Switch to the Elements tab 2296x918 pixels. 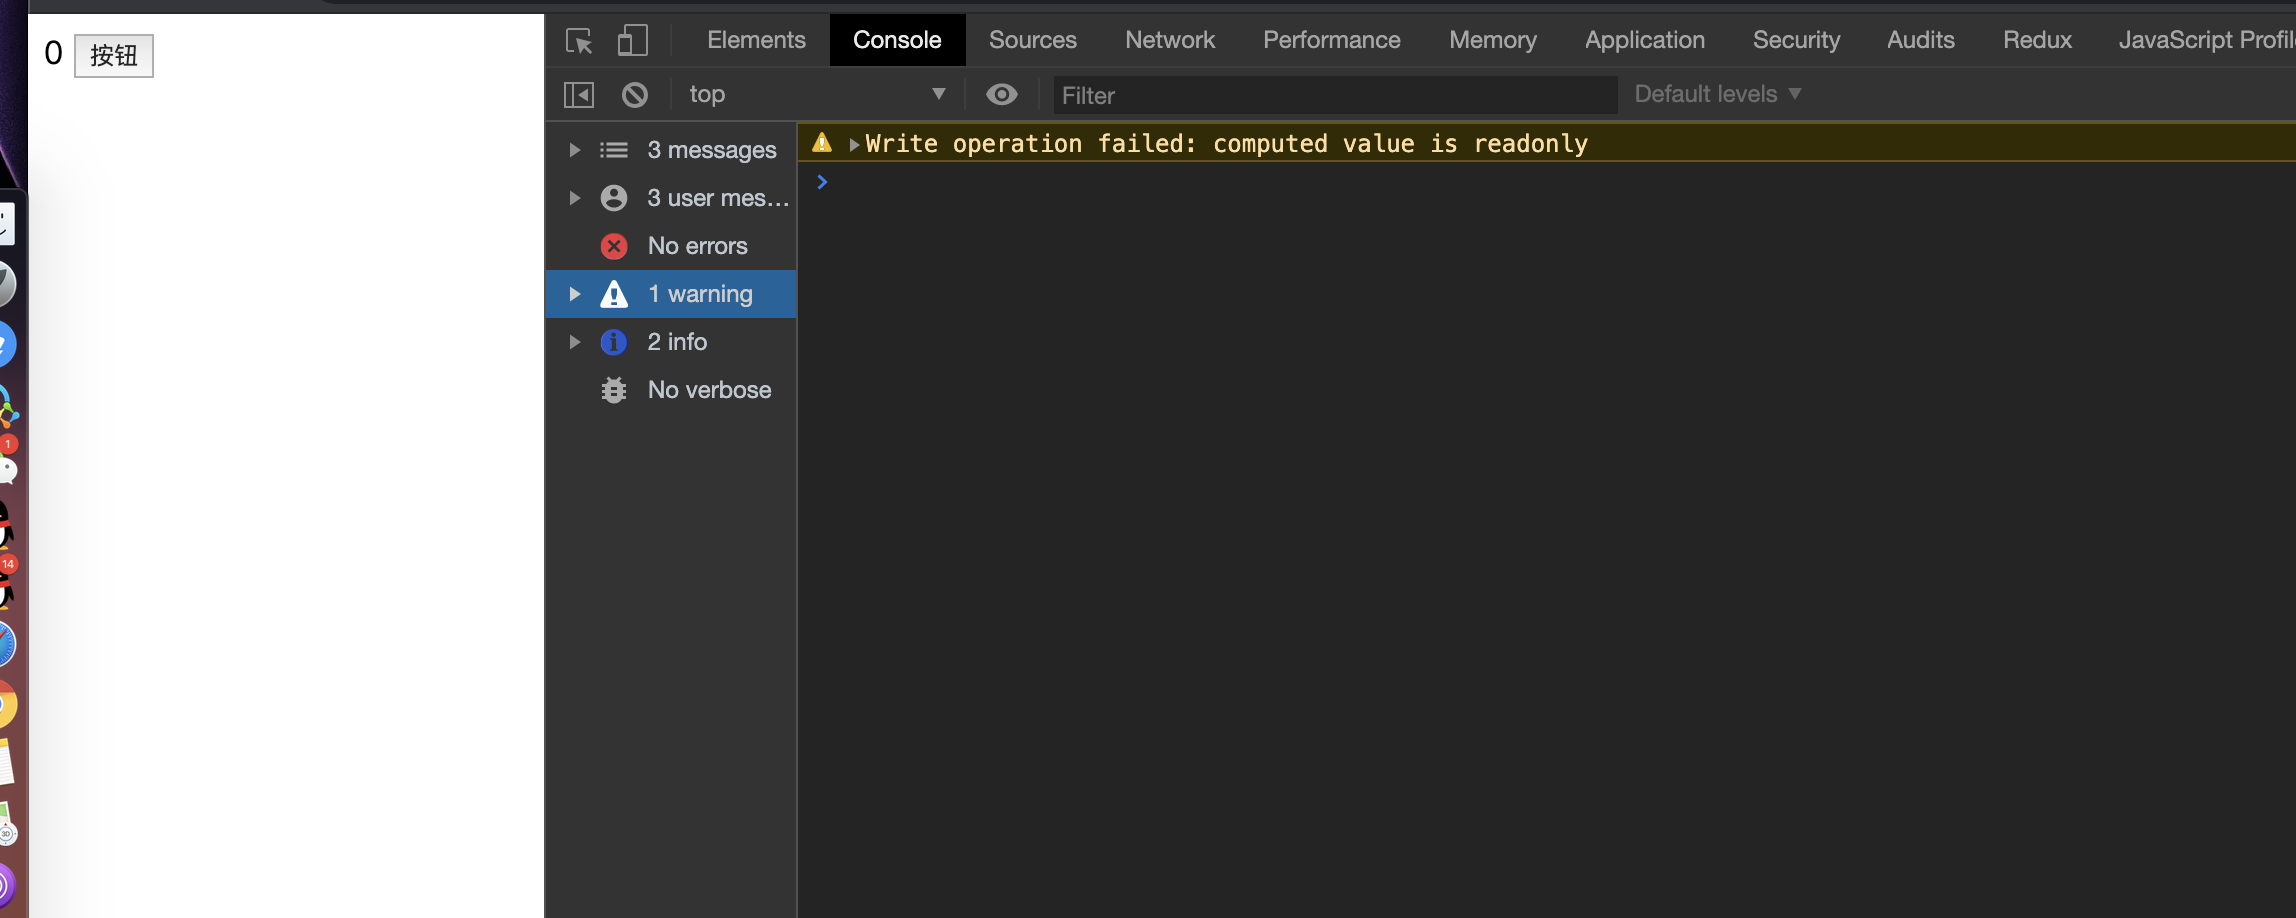(x=756, y=40)
